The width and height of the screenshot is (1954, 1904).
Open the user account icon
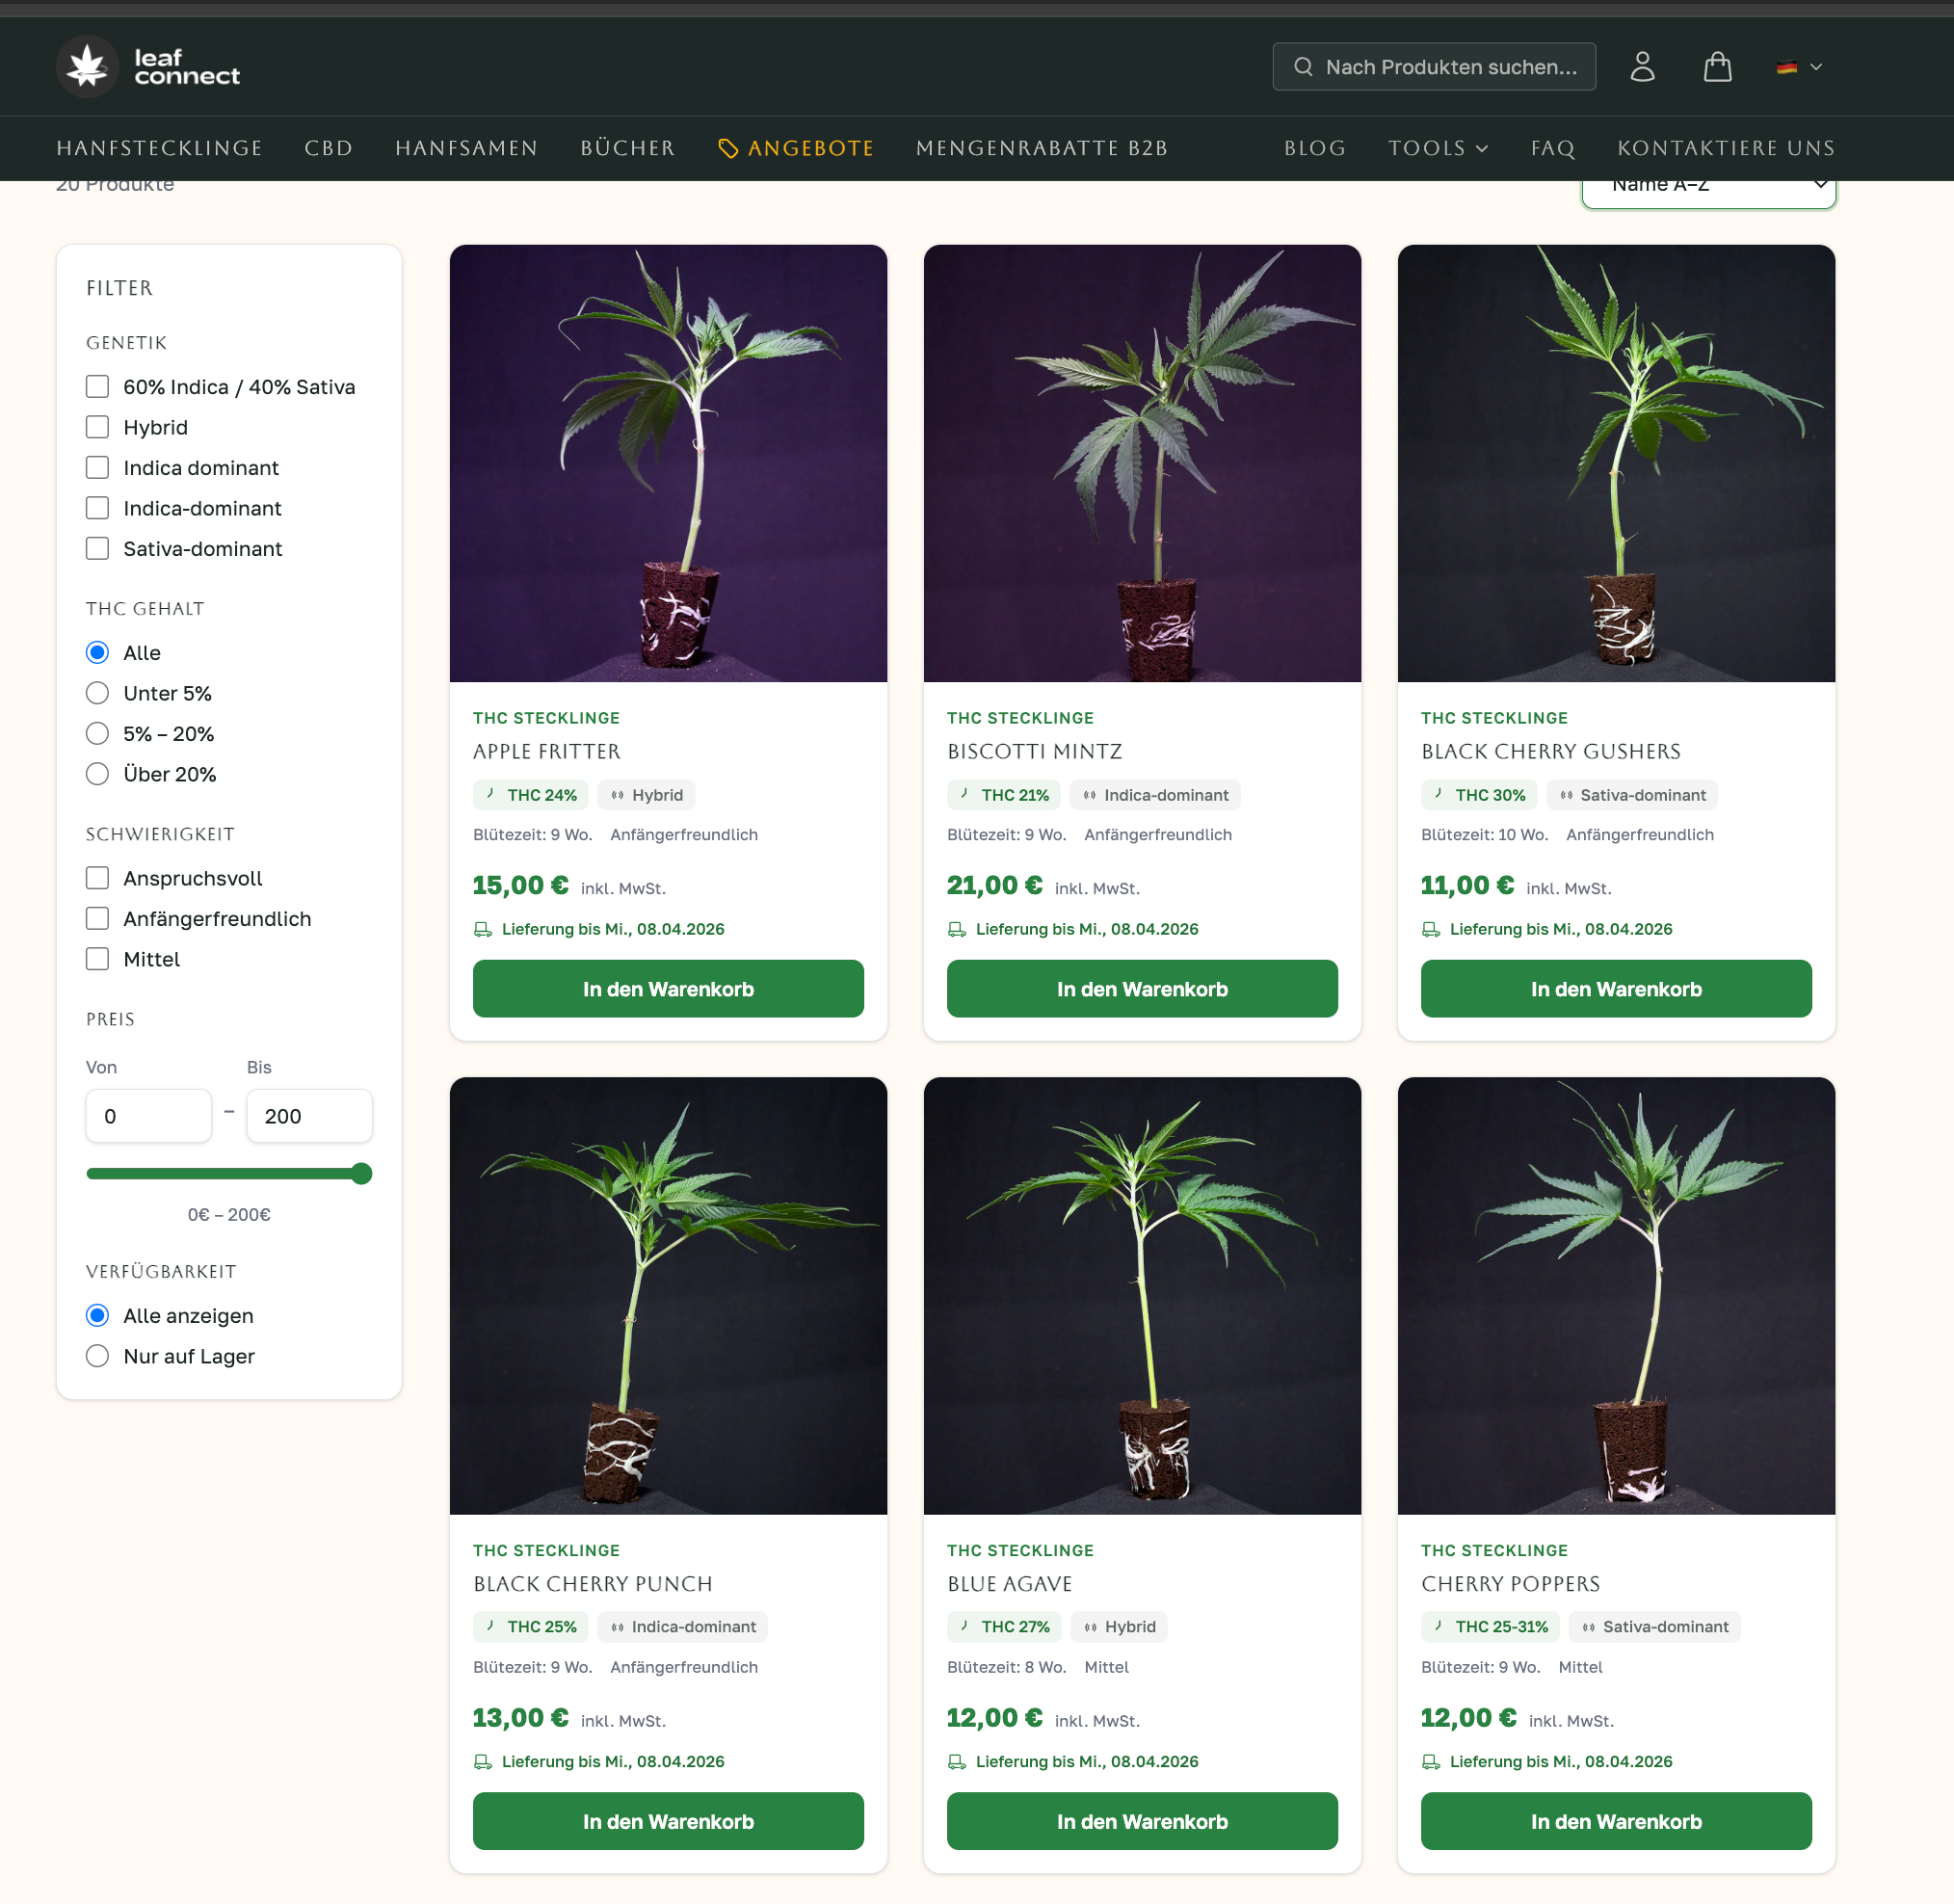pyautogui.click(x=1642, y=66)
